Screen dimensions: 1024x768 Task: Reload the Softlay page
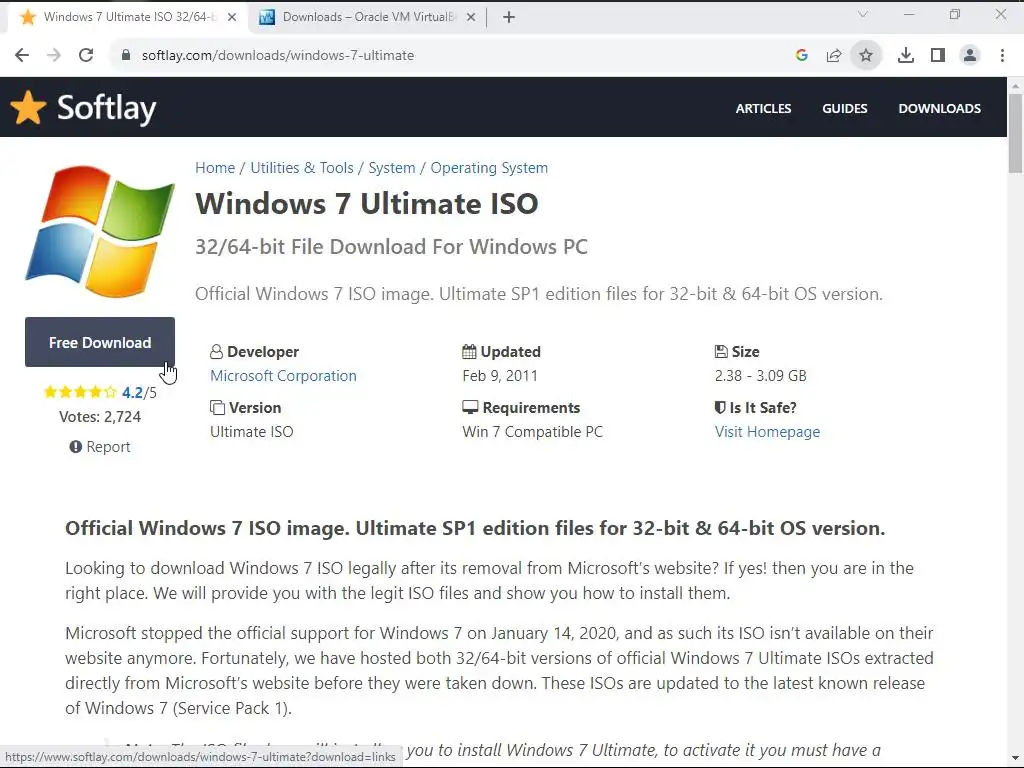[86, 56]
